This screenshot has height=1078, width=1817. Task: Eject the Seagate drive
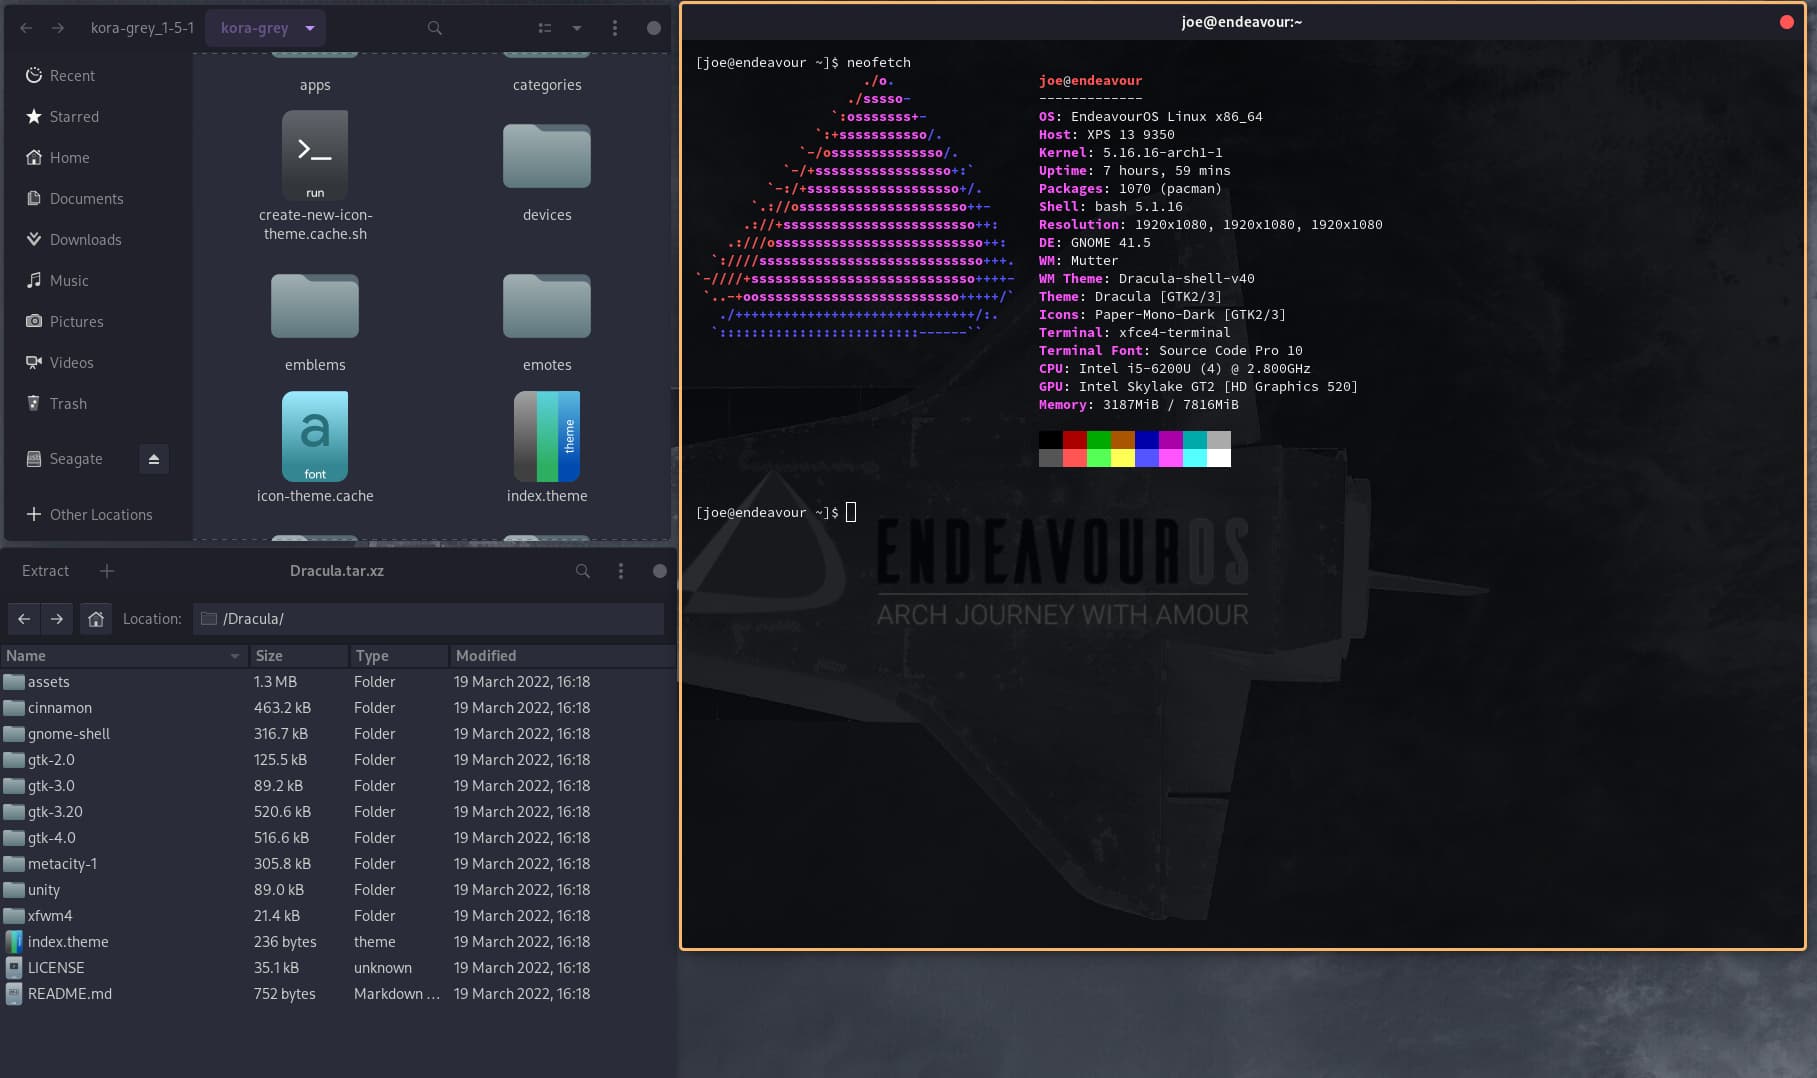pos(154,459)
